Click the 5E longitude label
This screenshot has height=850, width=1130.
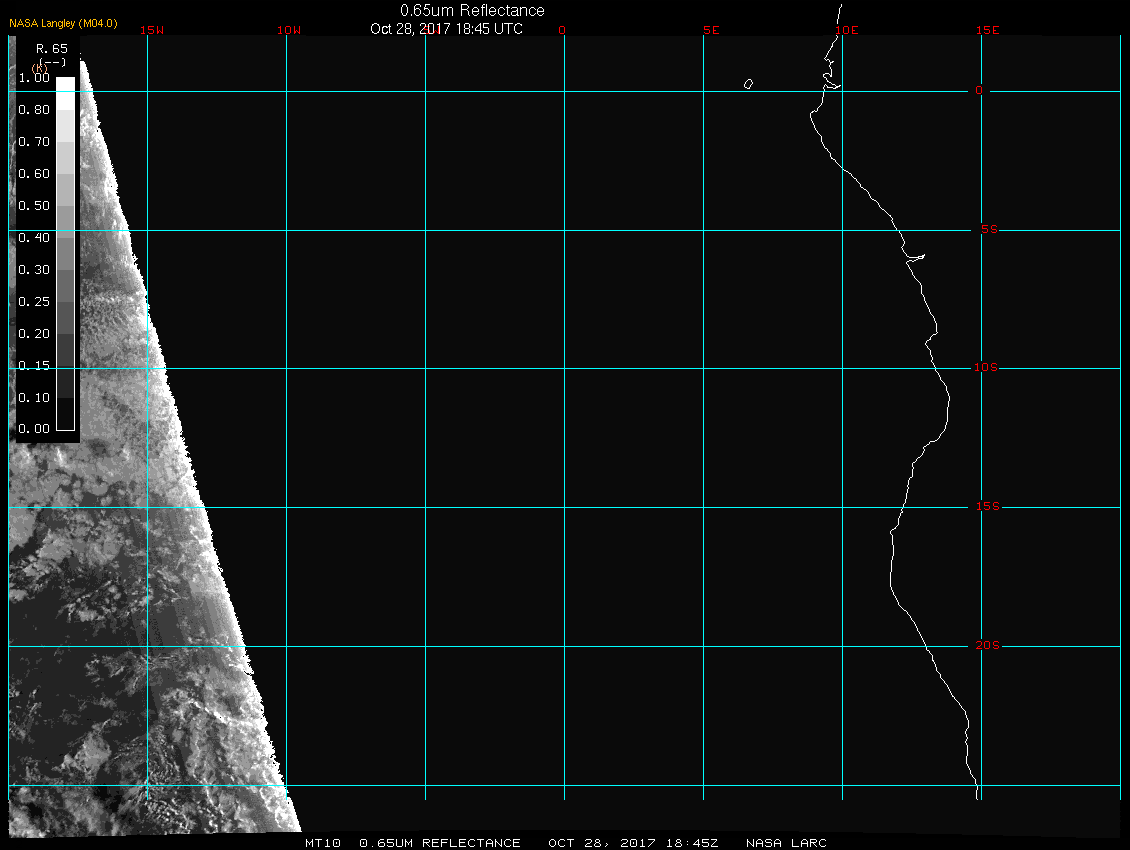point(711,30)
